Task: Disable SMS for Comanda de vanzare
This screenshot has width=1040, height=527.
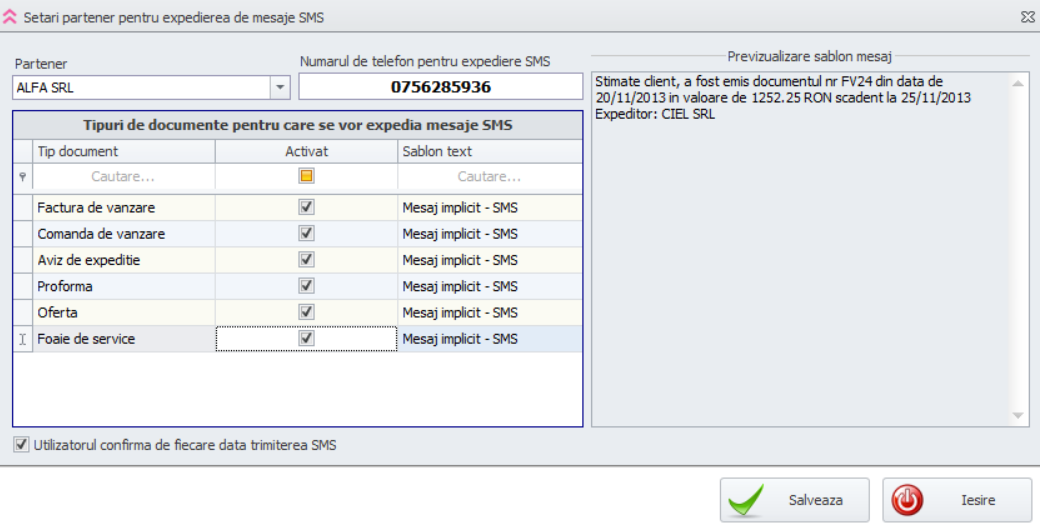Action: click(x=306, y=234)
